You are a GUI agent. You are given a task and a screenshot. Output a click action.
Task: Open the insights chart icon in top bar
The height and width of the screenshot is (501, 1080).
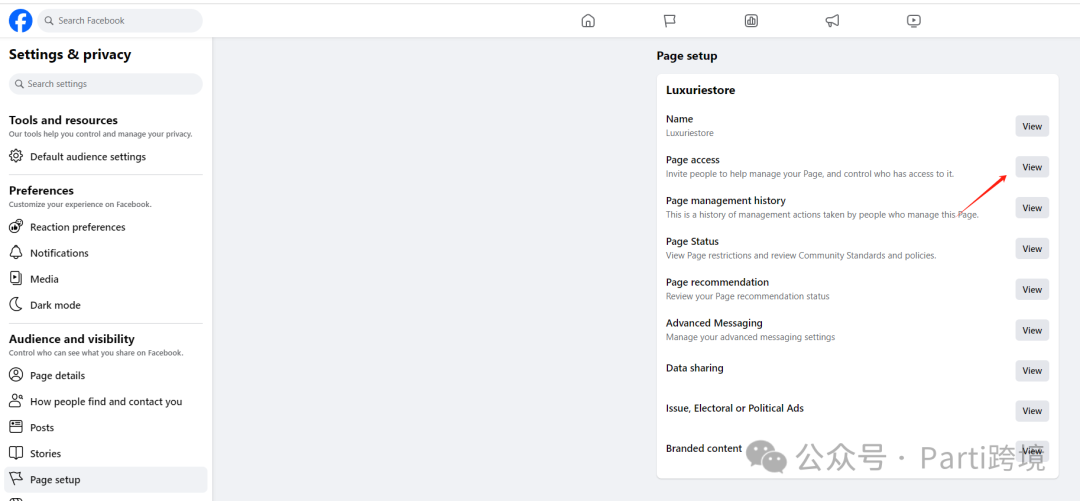point(751,21)
